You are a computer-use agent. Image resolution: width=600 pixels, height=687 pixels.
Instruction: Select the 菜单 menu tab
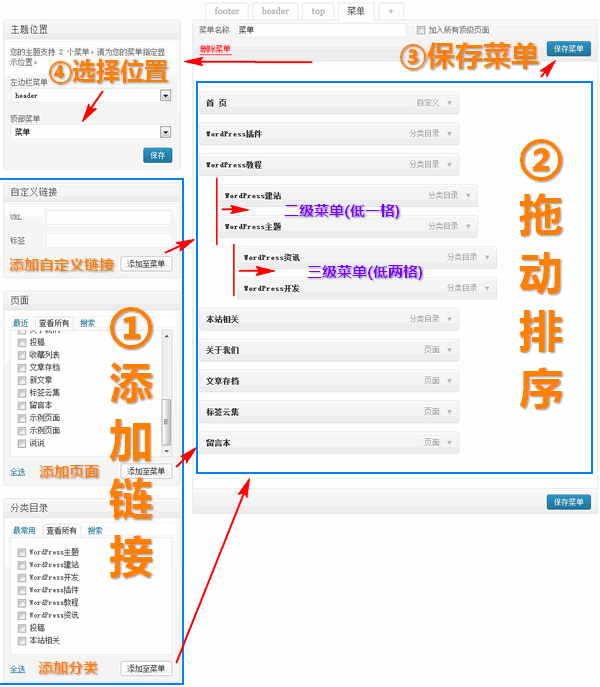pos(356,11)
